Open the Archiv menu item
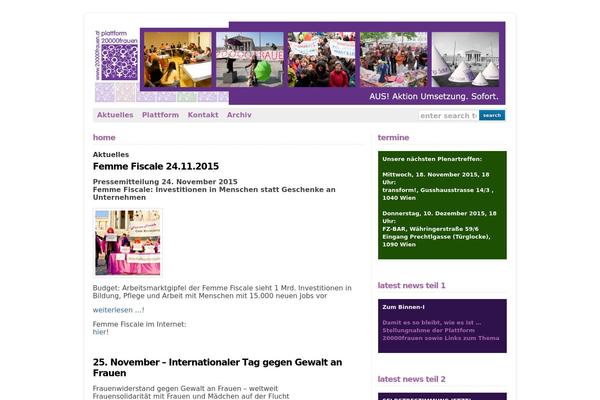Screen dimensions: 600x400 click(239, 115)
